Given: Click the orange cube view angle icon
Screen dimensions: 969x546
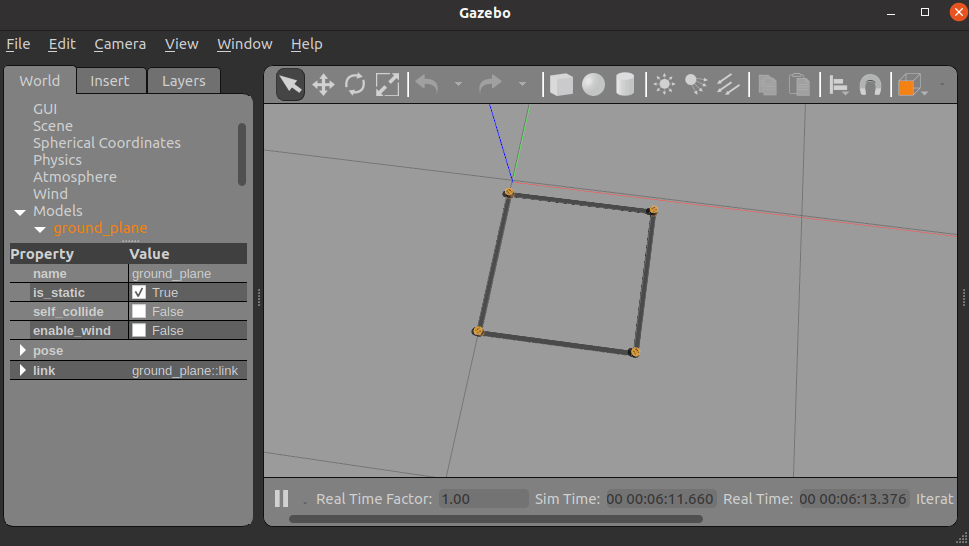Looking at the screenshot, I should [910, 85].
